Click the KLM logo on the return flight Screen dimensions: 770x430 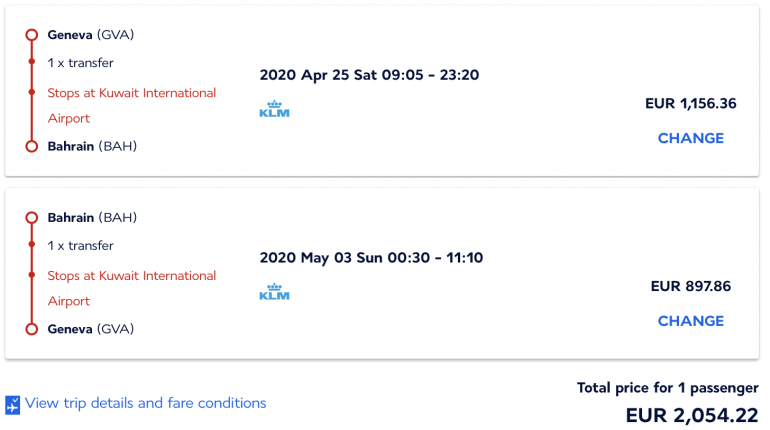click(x=273, y=292)
